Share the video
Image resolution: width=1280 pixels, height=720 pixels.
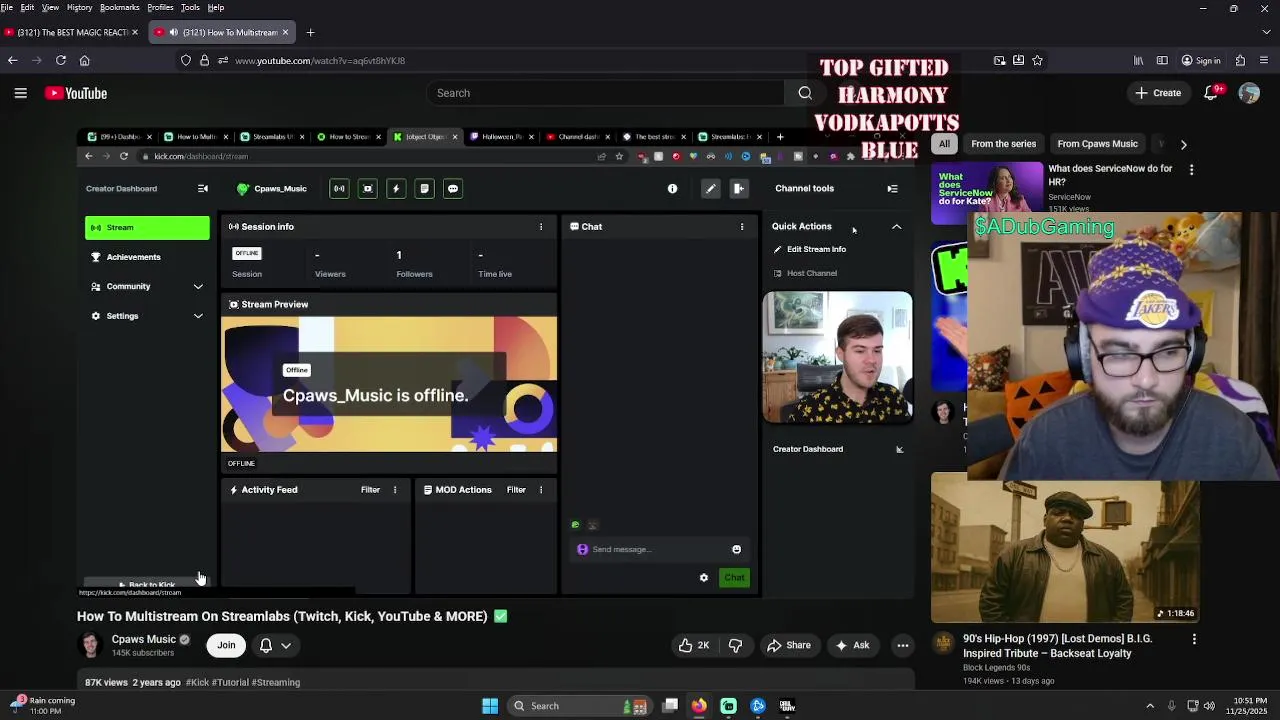(789, 645)
